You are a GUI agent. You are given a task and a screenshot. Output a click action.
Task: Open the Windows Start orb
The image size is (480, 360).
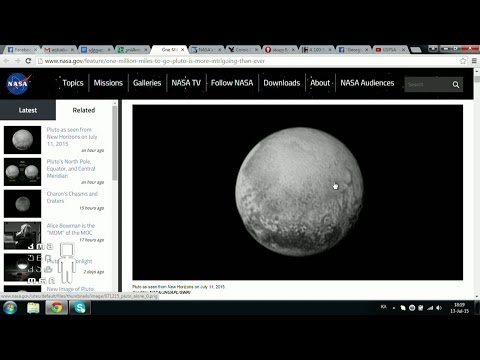coord(10,307)
